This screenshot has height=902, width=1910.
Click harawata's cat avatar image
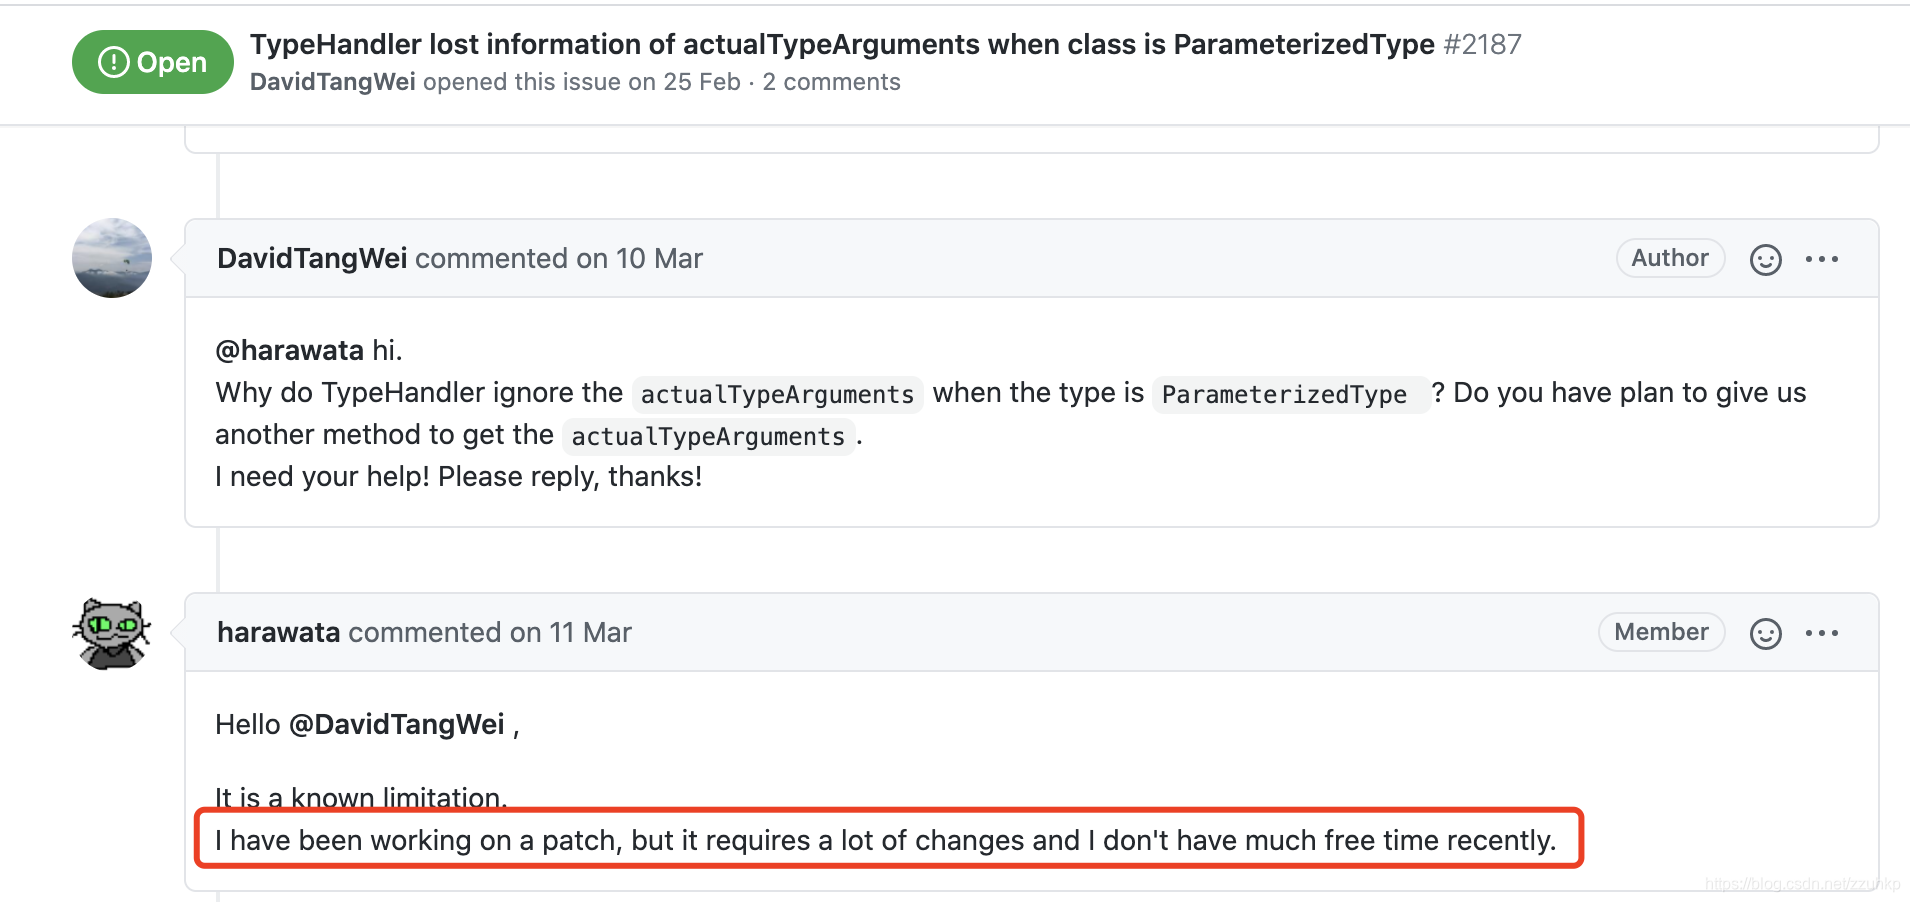click(x=112, y=633)
